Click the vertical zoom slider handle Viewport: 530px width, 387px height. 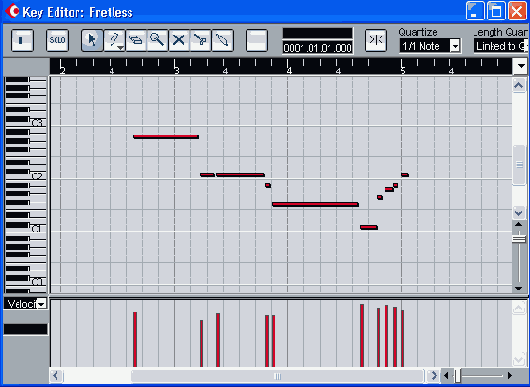click(519, 239)
